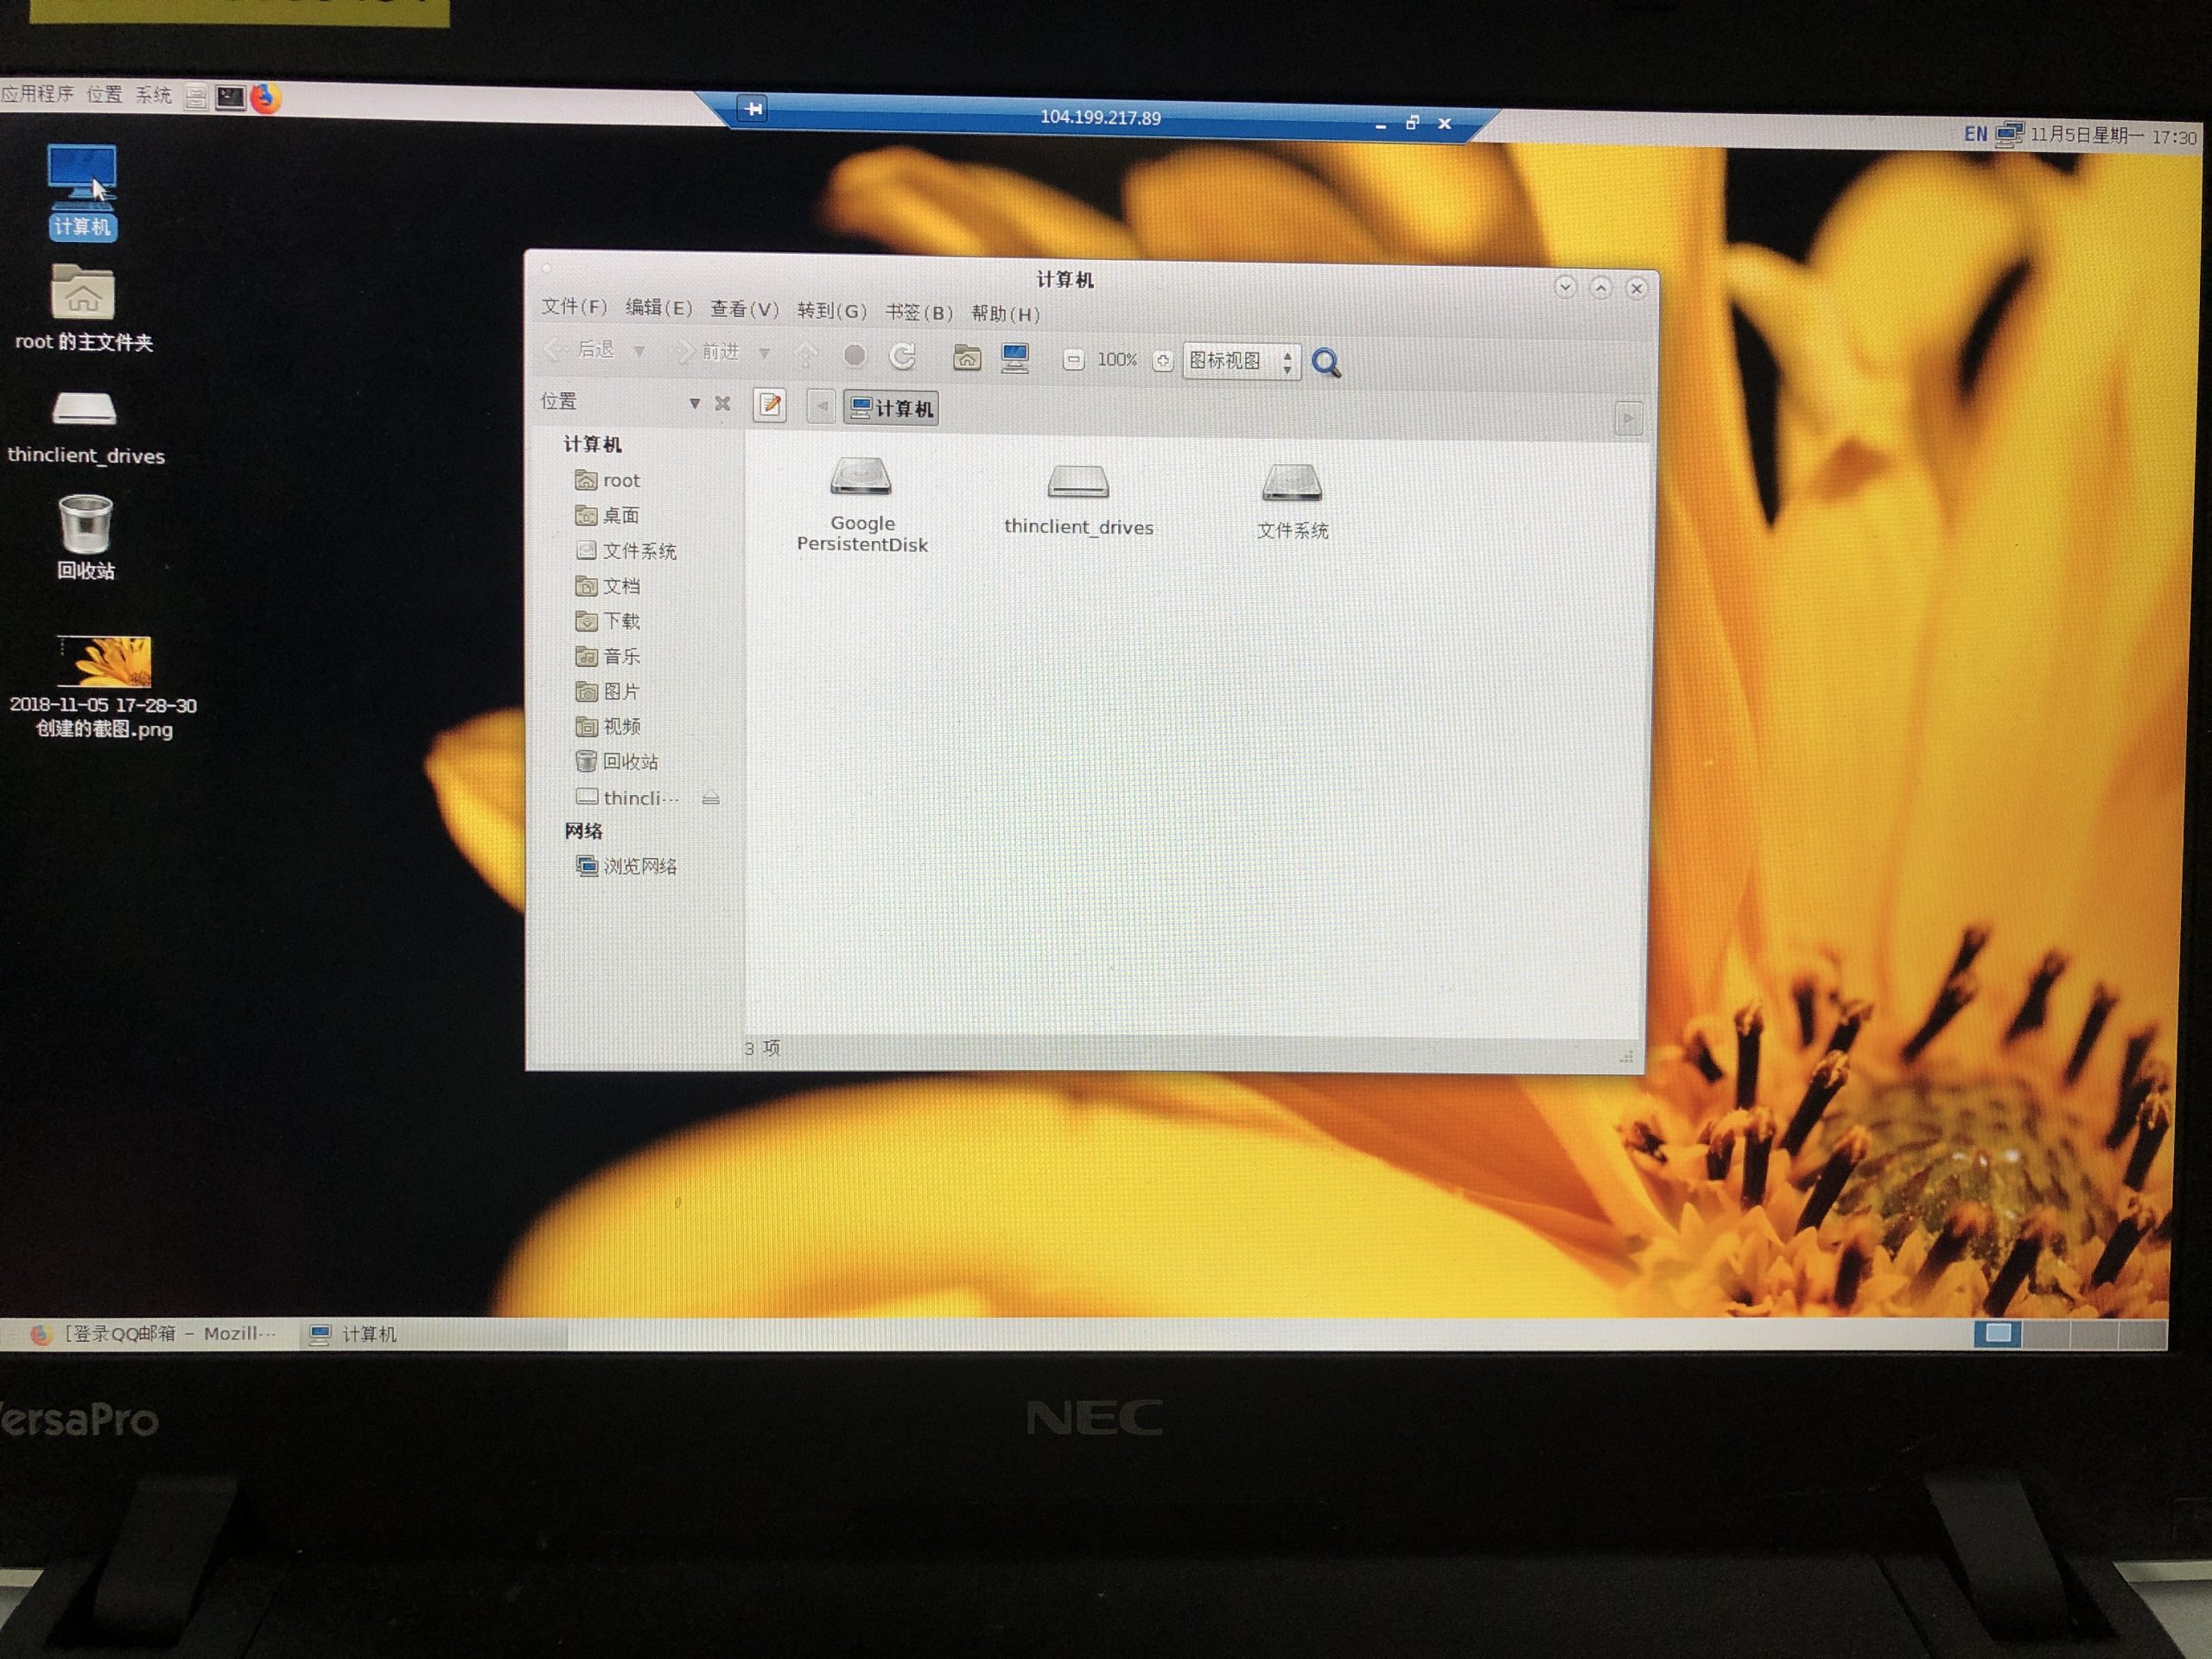Launch terminal from top panel
This screenshot has height=1659, width=2212.
coord(231,97)
